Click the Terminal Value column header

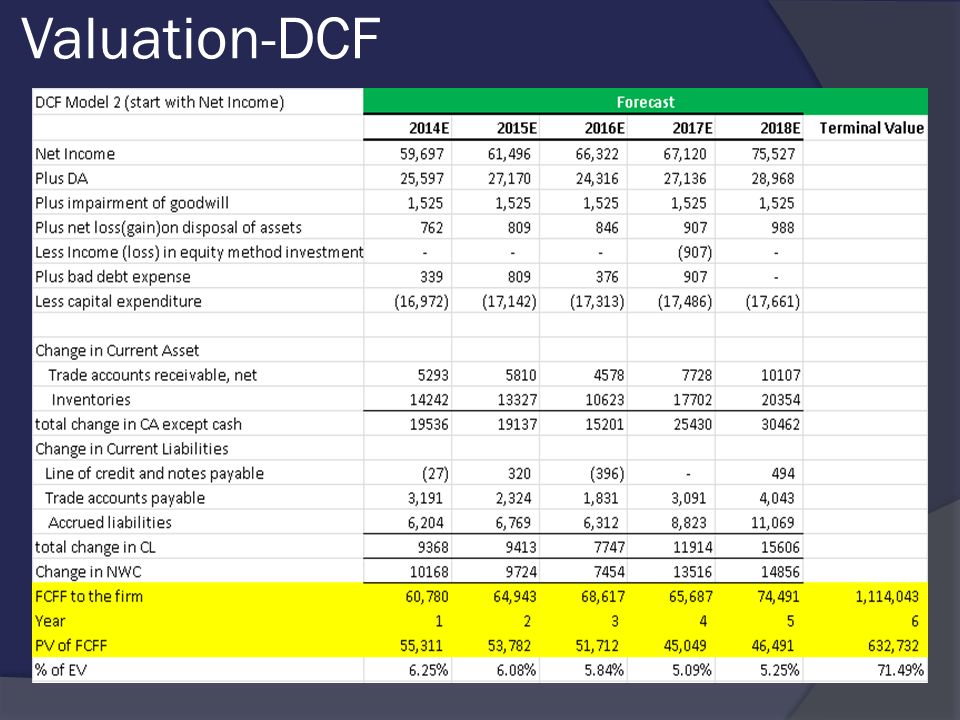coord(871,128)
